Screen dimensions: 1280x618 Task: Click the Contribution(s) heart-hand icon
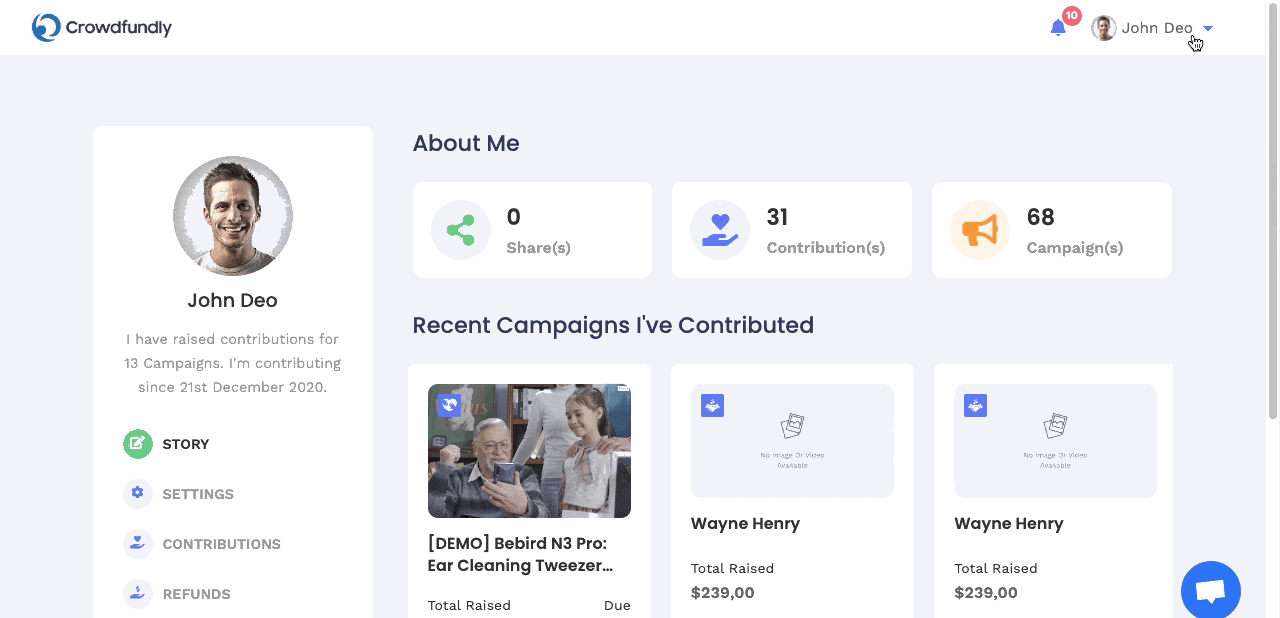720,230
